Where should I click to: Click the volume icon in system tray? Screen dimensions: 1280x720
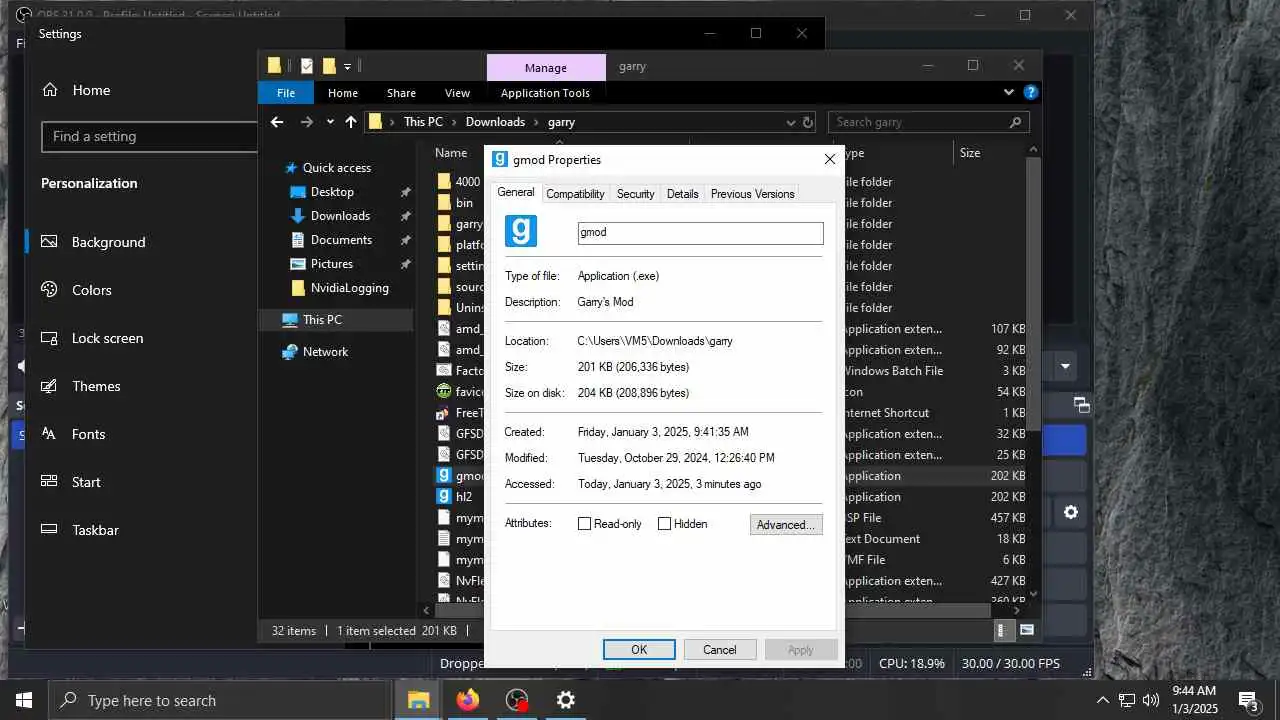1151,700
